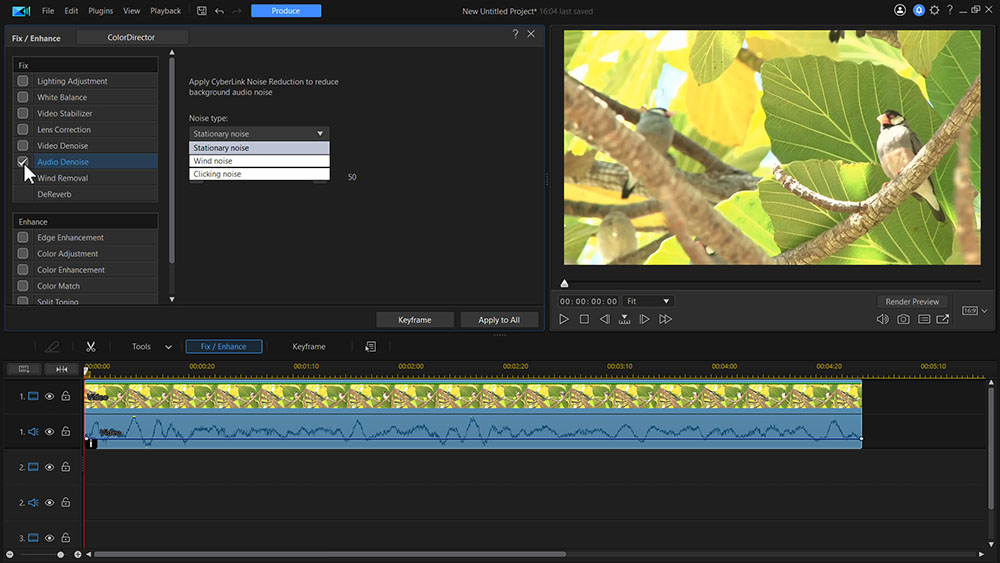Enable the Video Stabilizer checkbox
The width and height of the screenshot is (1000, 563).
point(23,114)
